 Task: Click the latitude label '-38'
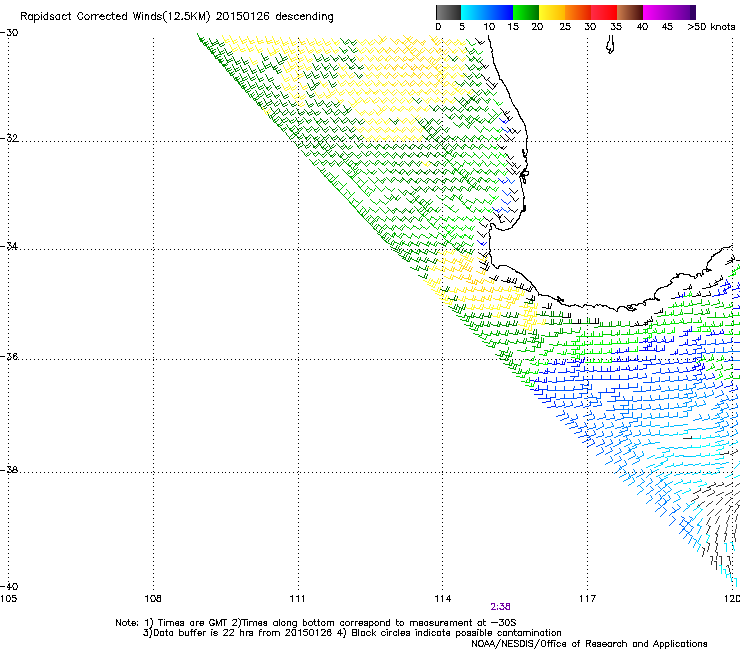click(x=9, y=470)
